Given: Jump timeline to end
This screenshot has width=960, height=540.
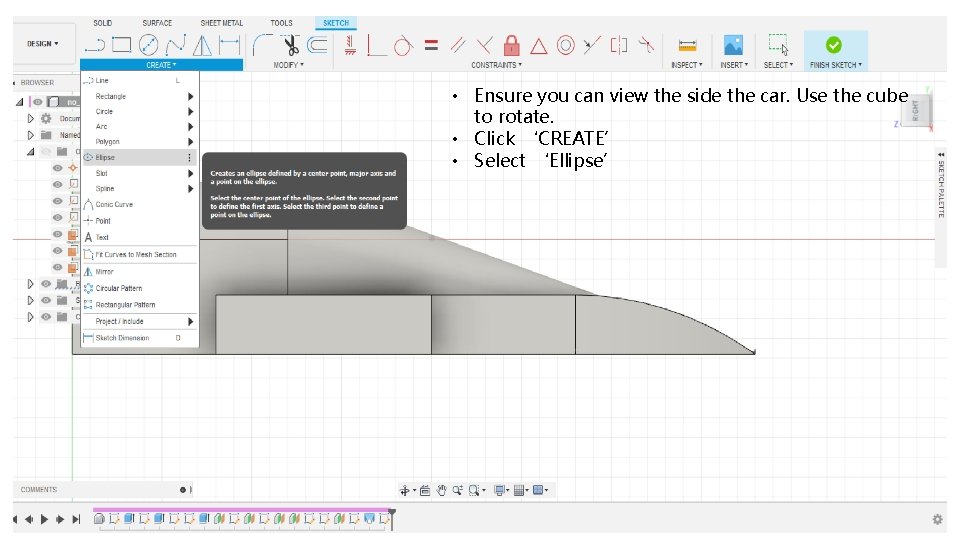Looking at the screenshot, I should tap(76, 519).
